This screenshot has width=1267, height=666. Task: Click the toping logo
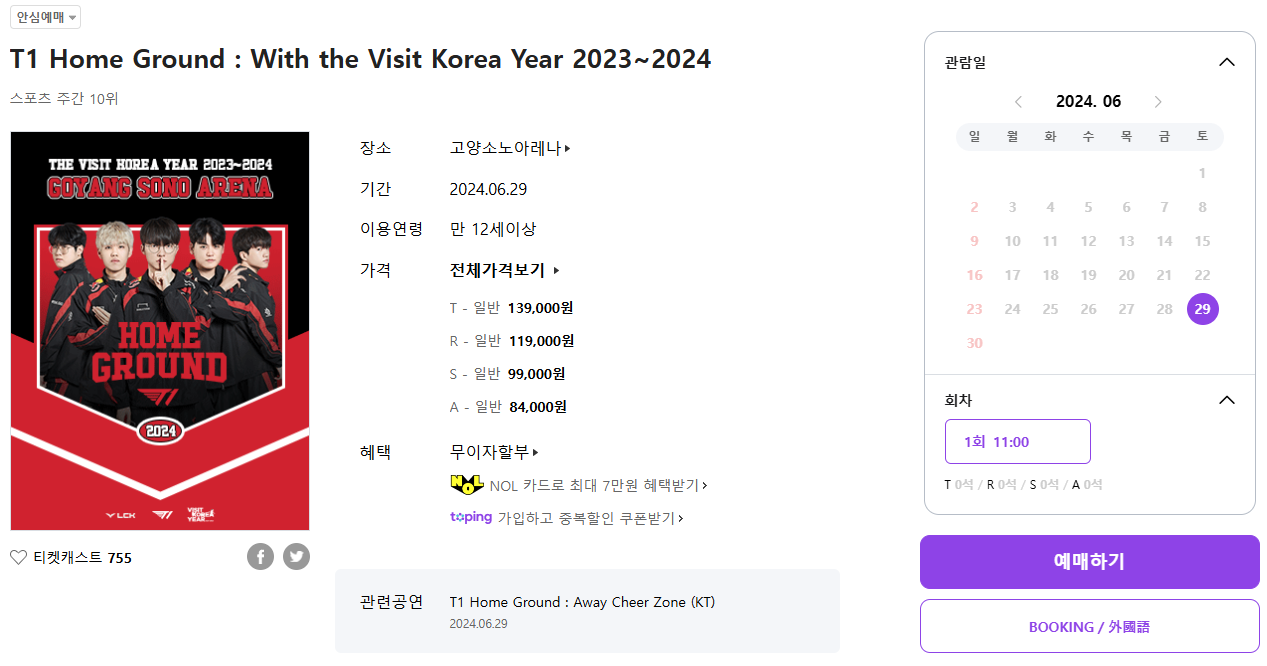point(471,517)
